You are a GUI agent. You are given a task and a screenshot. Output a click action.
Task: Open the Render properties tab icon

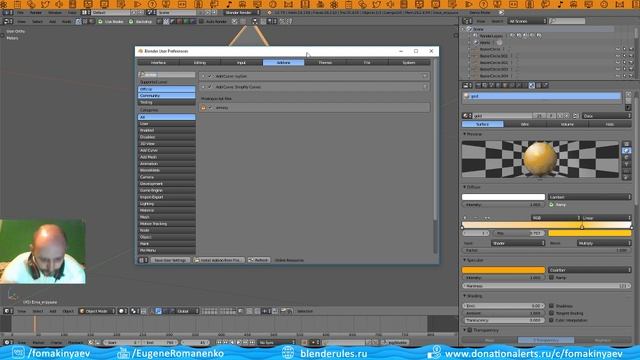pos(478,85)
